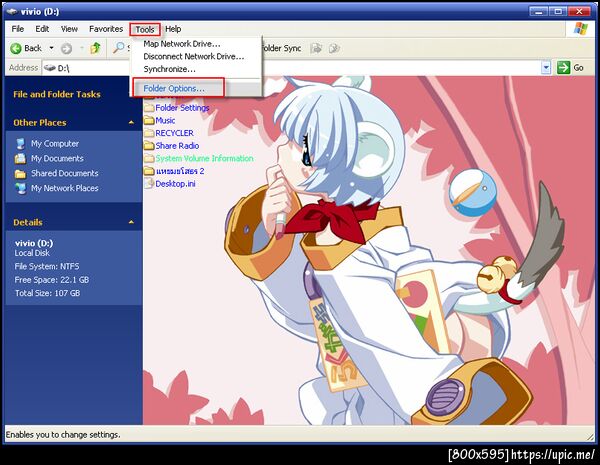Choose Map Network Drive from Tools menu
Viewport: 600px width, 465px height.
[196, 44]
